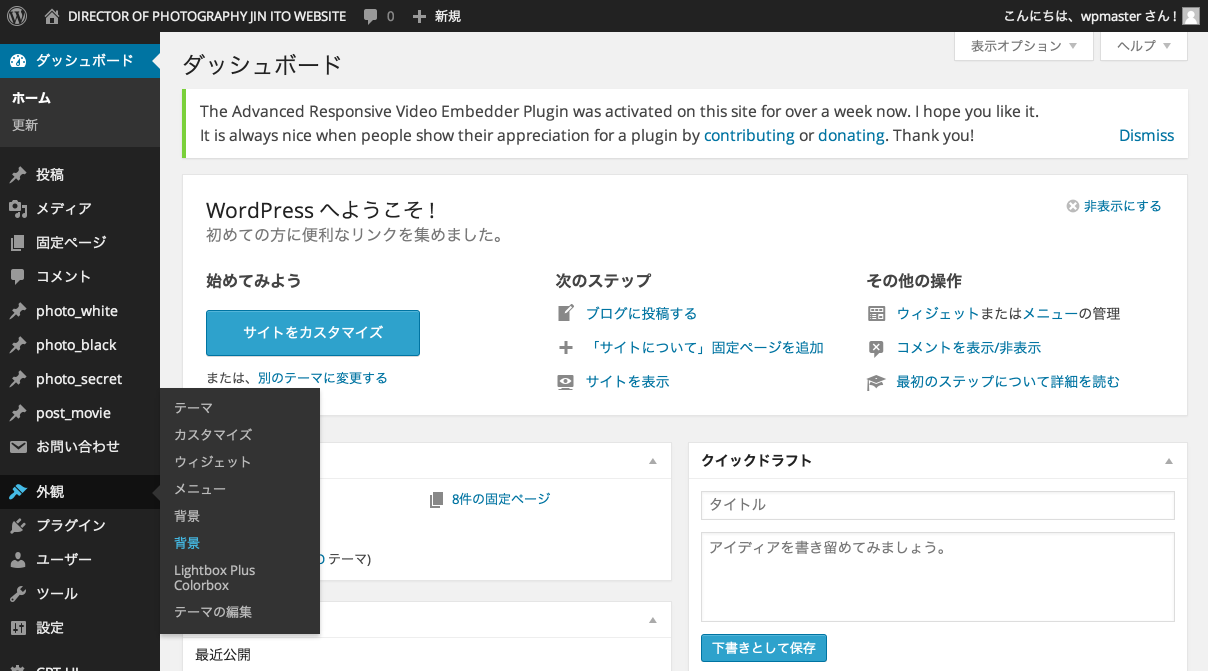The height and width of the screenshot is (671, 1208).
Task: Click the プラグイン plug icon
Action: [x=18, y=526]
